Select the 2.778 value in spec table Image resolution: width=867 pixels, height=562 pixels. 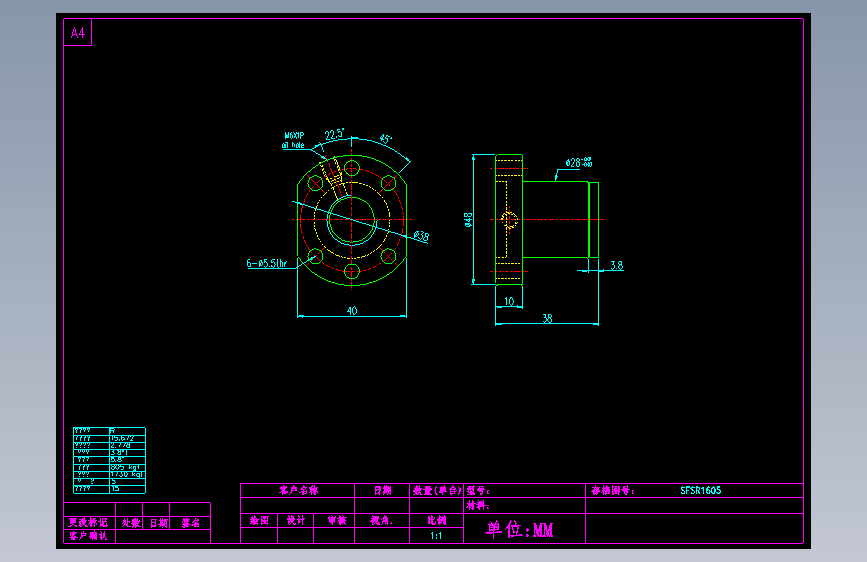(120, 445)
